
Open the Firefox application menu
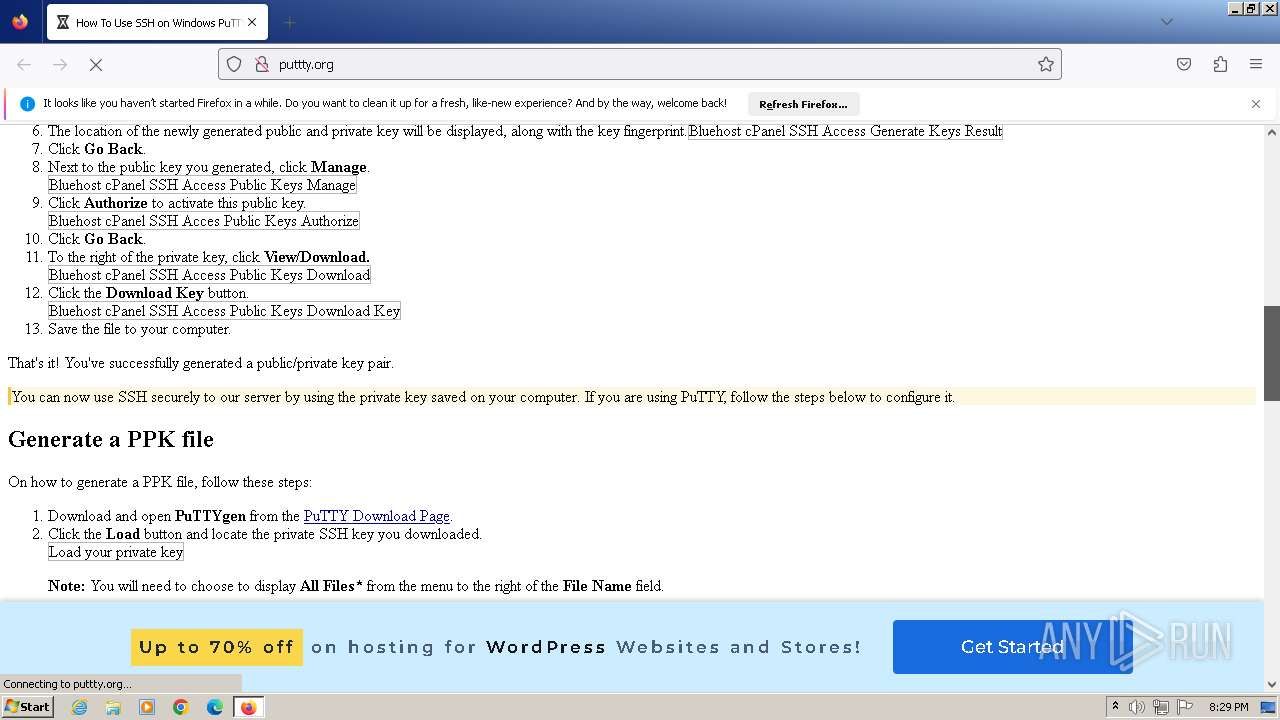[1256, 64]
